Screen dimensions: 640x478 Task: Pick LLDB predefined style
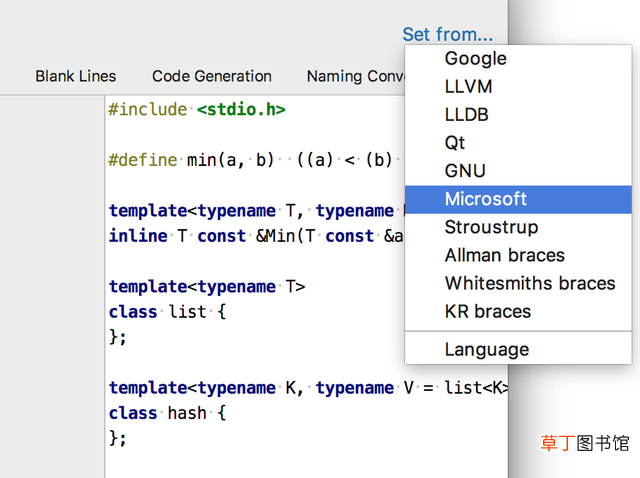518,115
